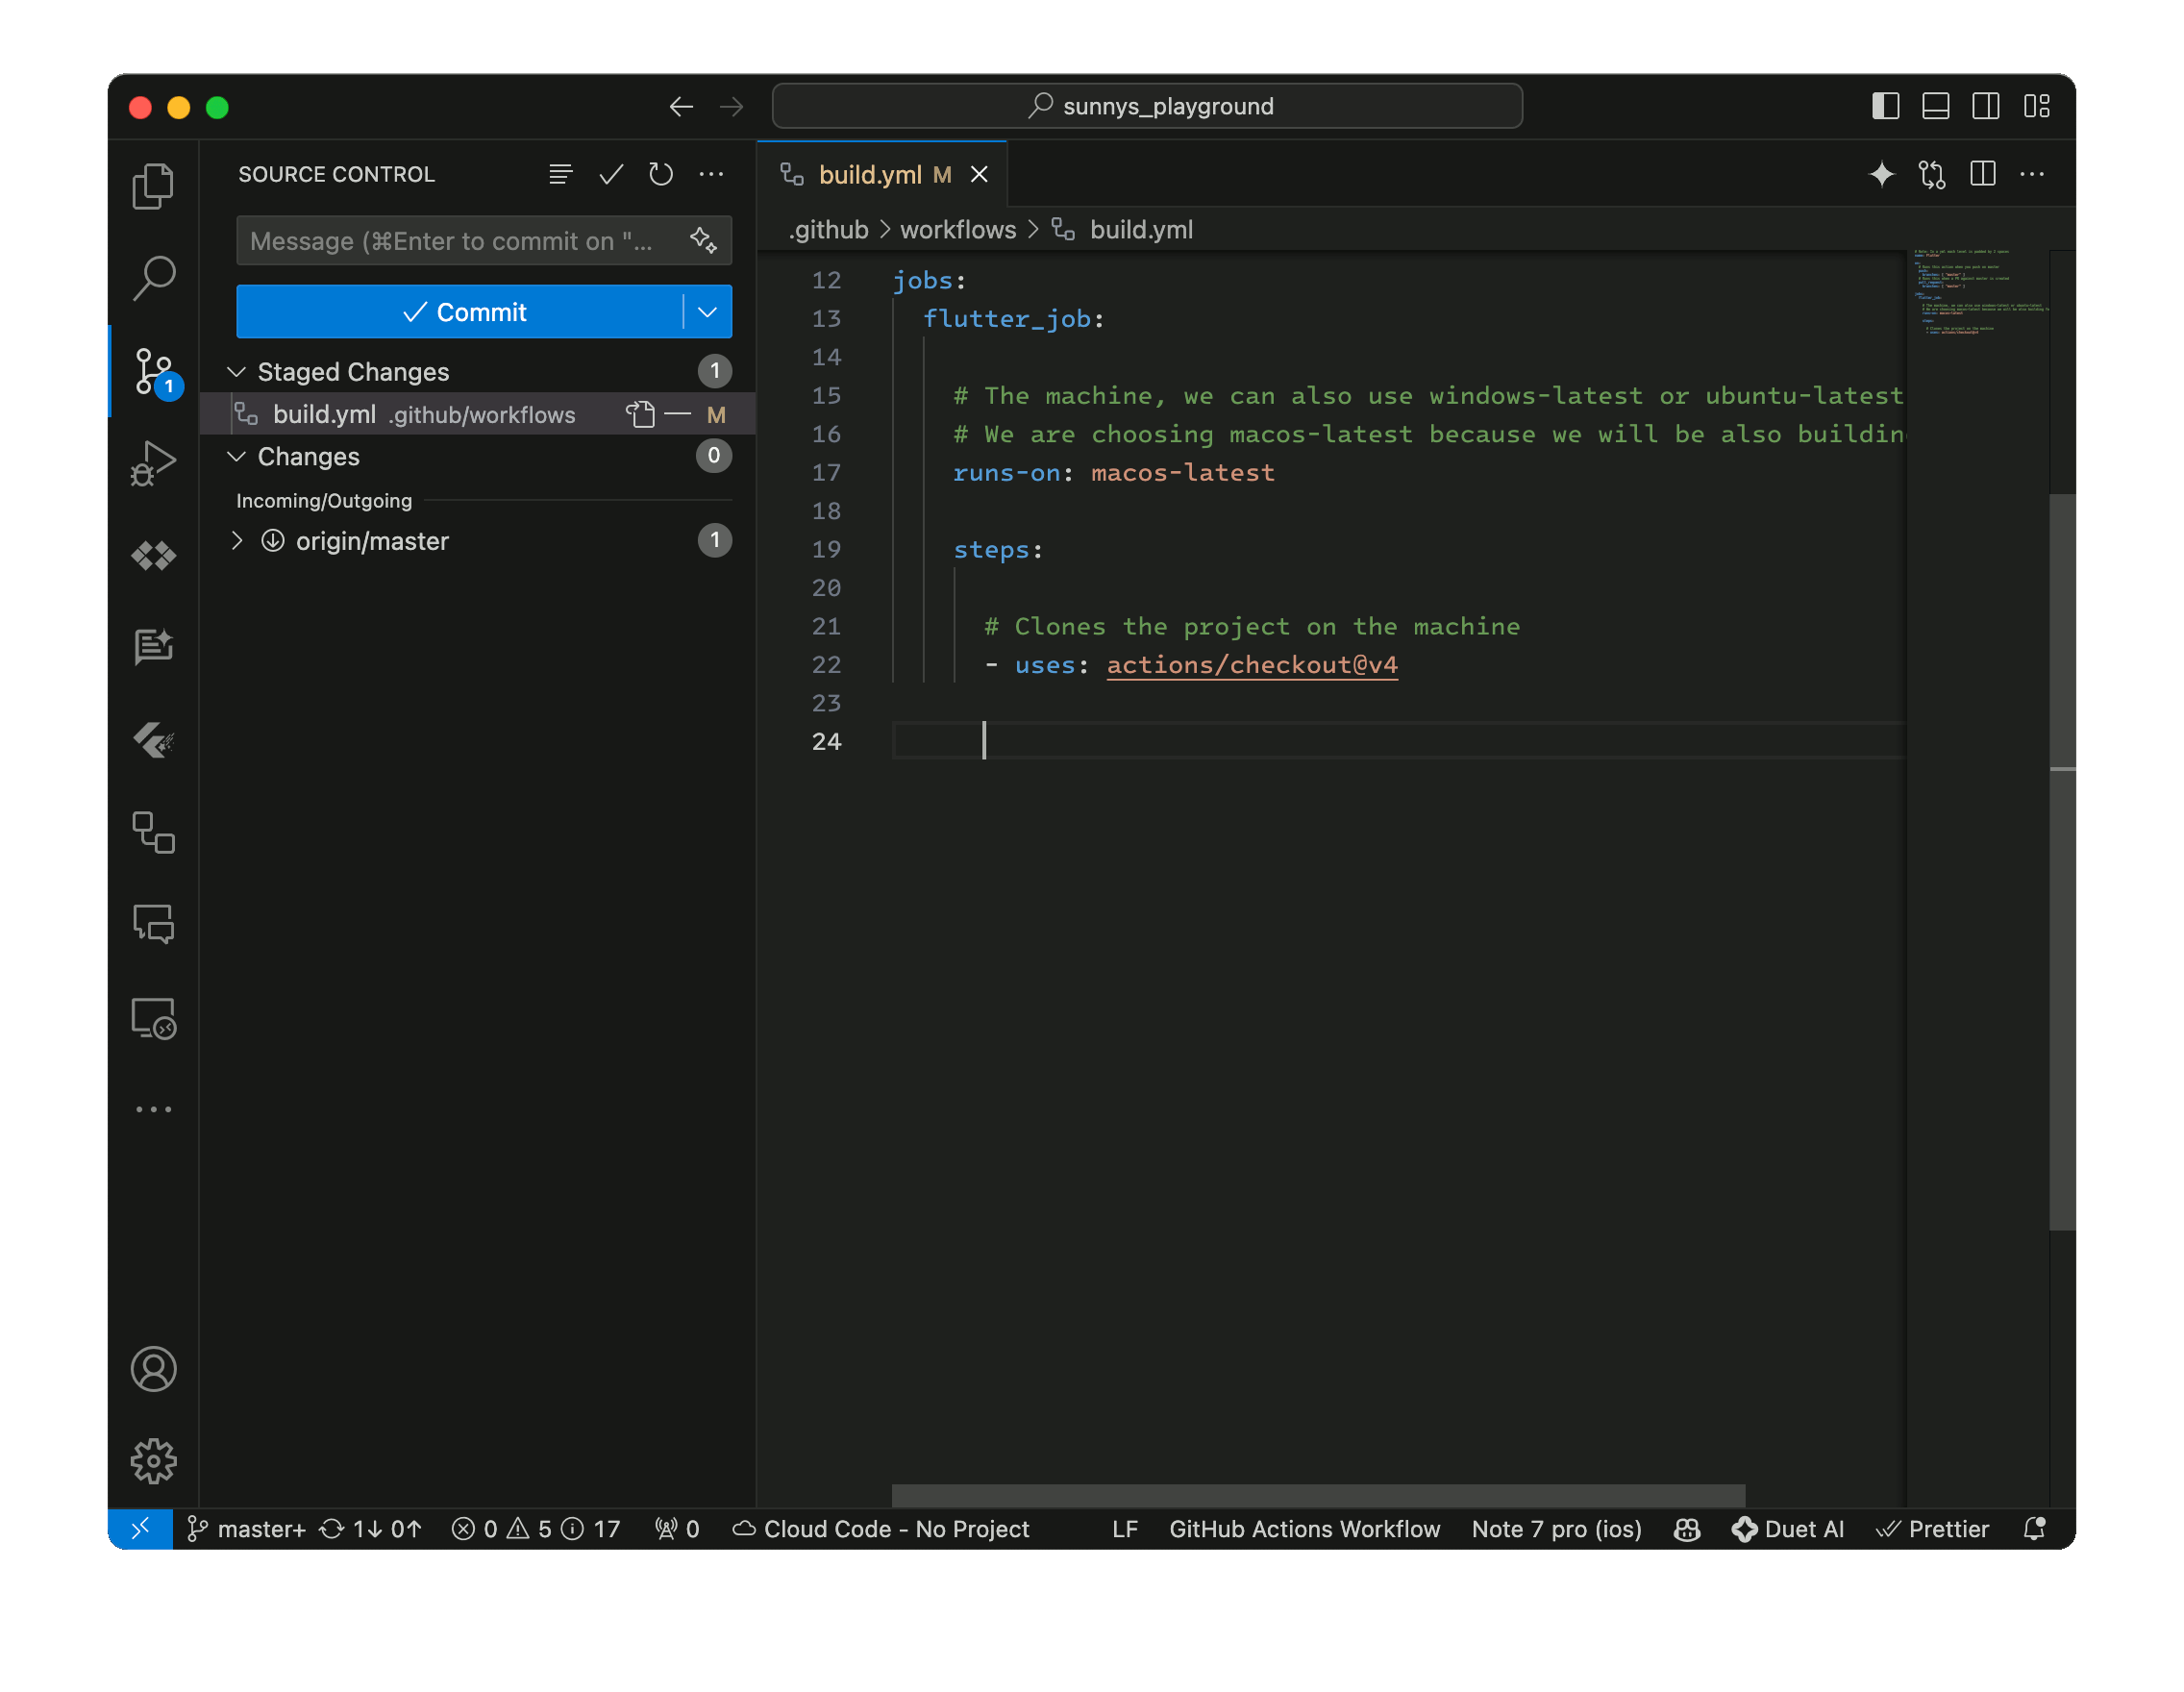Show additional views ellipsis in activity bar
The image size is (2184, 1692).
click(153, 1109)
